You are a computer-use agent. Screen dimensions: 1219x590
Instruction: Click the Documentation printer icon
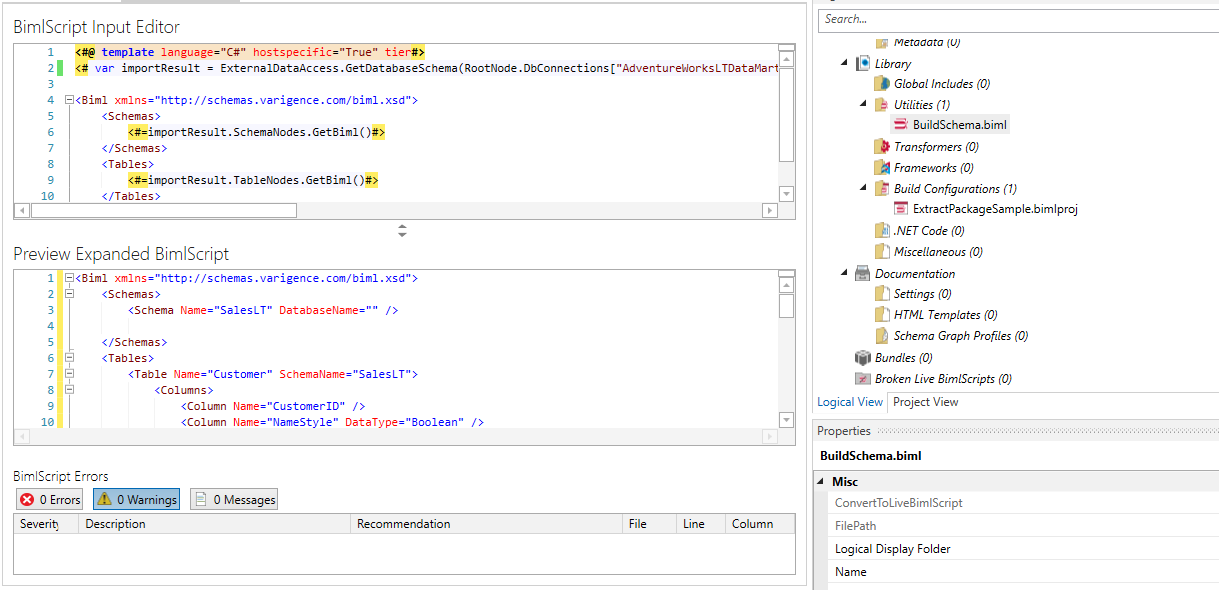[863, 274]
